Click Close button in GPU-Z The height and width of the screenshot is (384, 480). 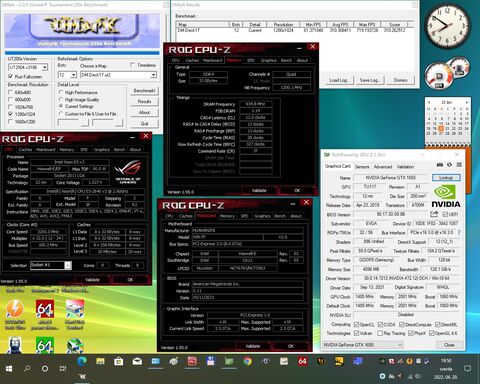(x=449, y=345)
